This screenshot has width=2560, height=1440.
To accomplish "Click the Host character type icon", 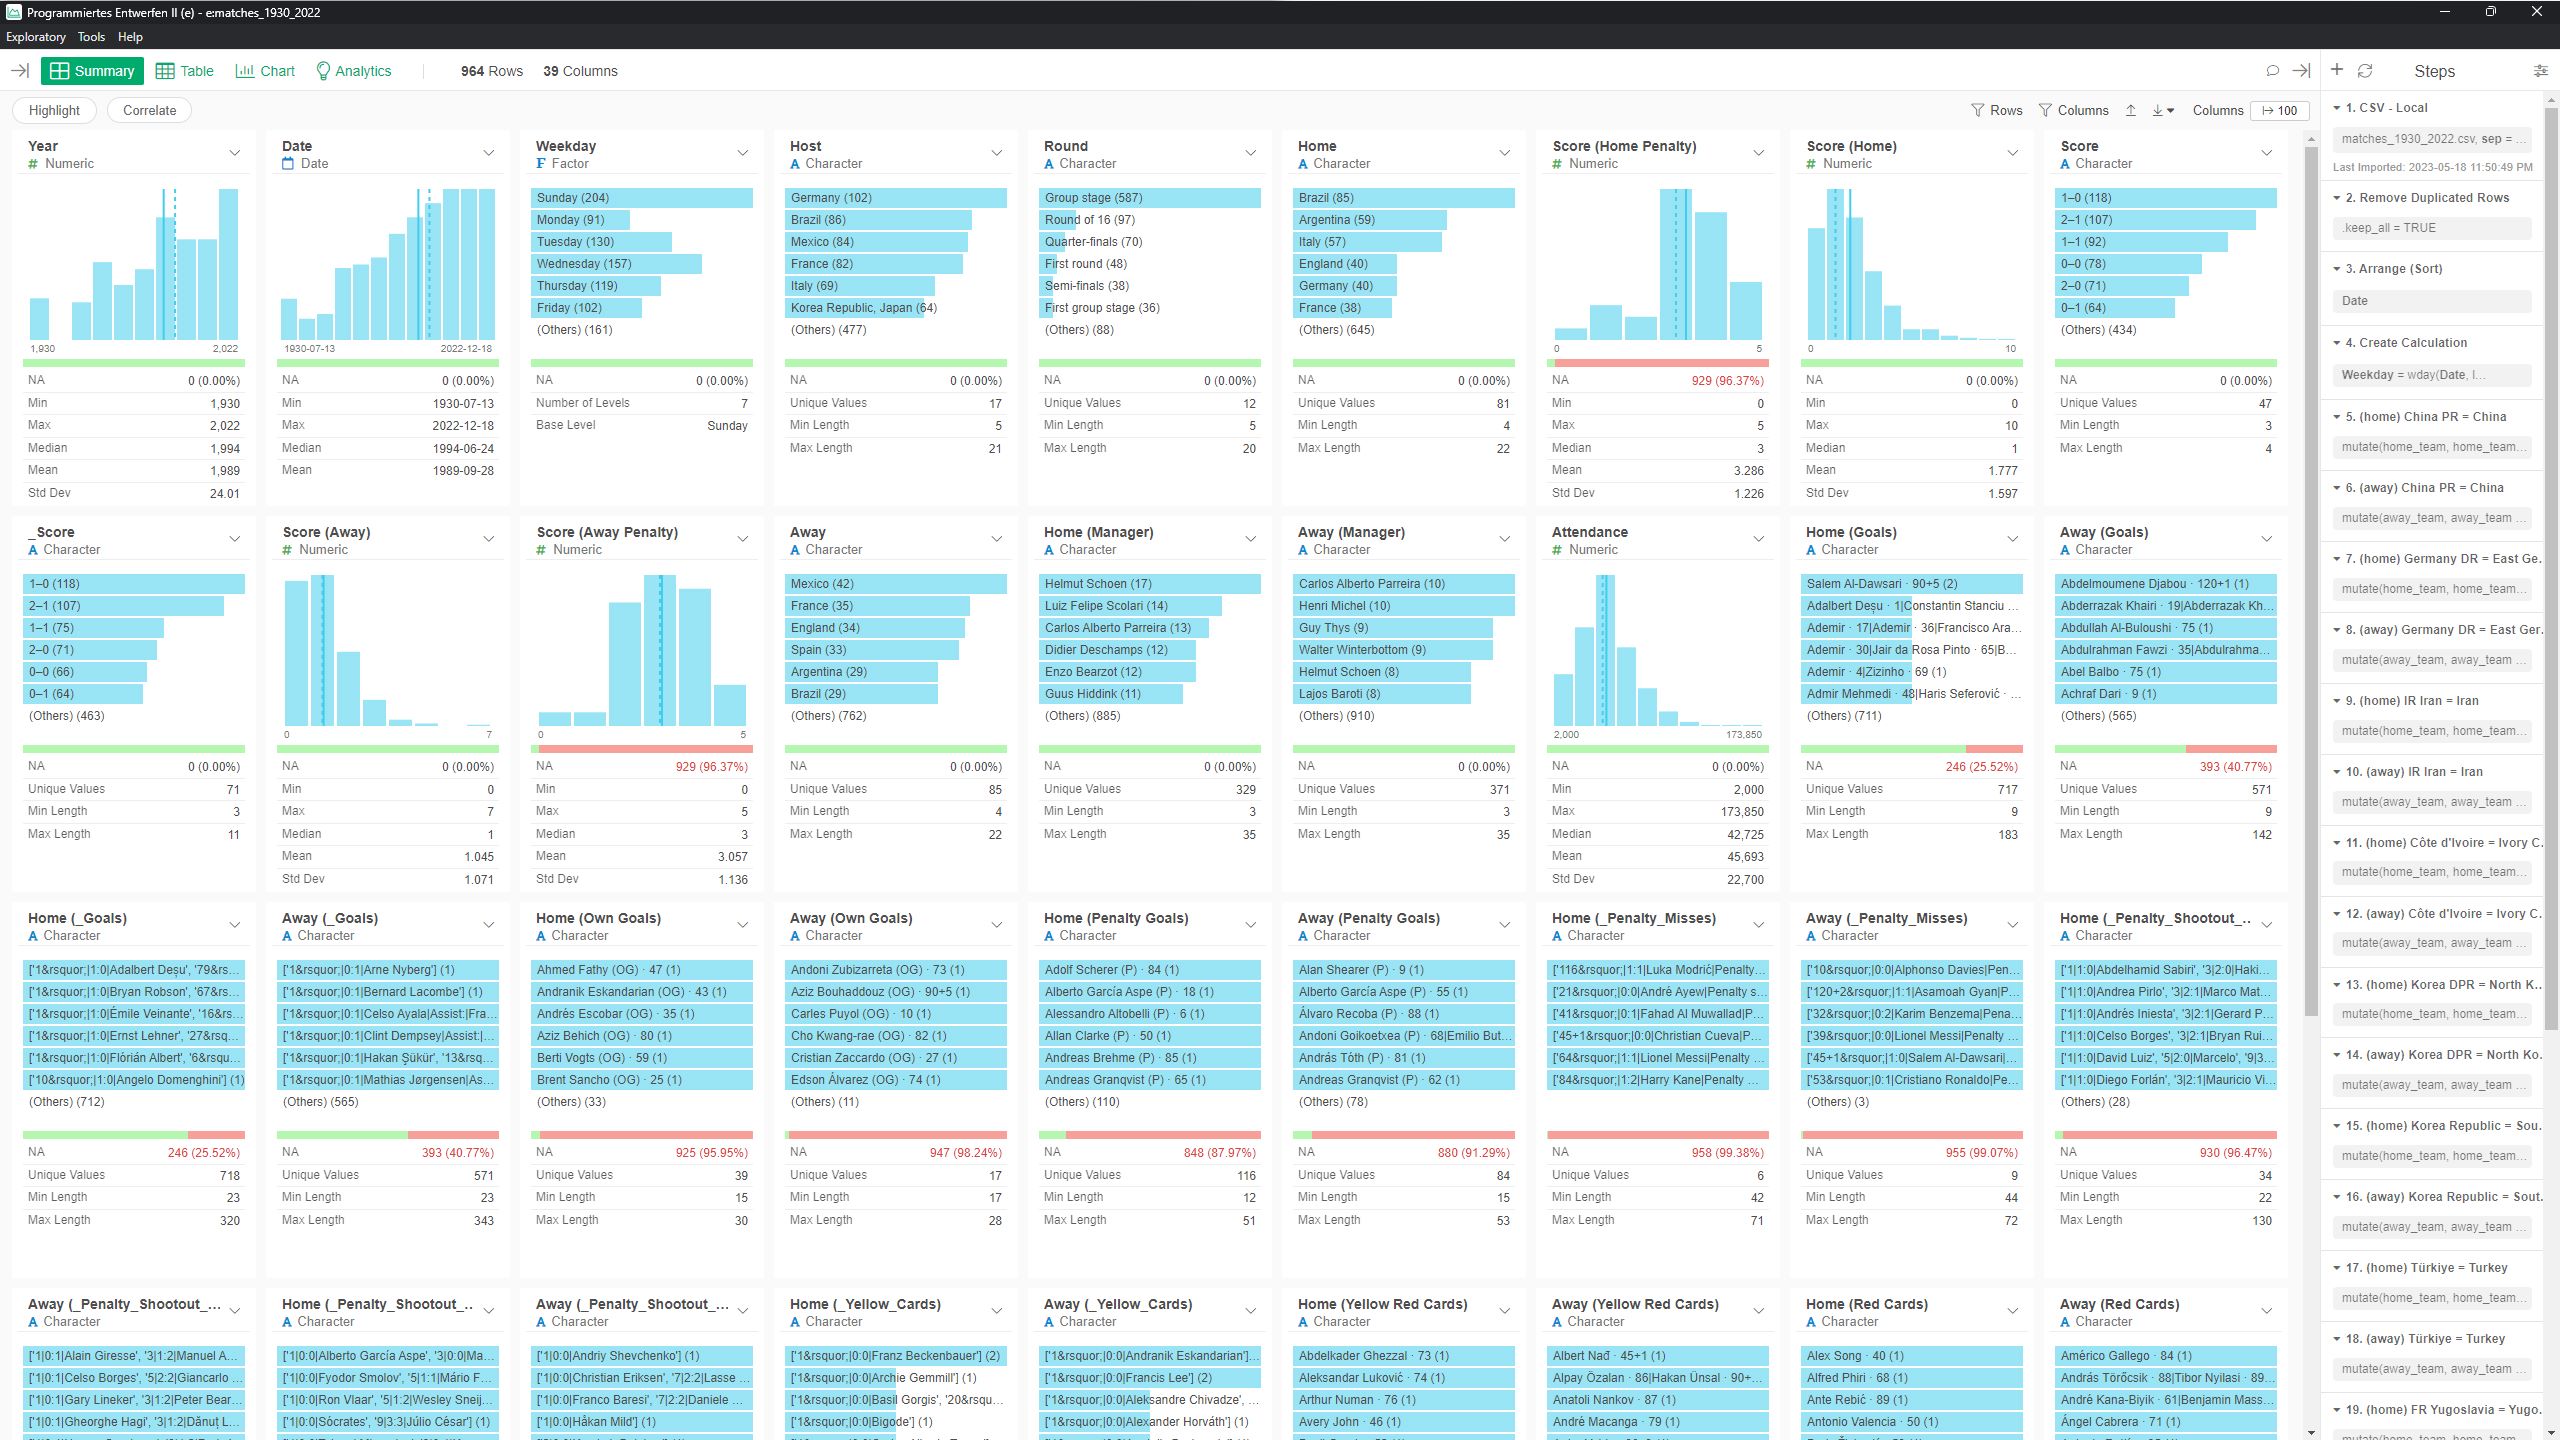I will 795,163.
